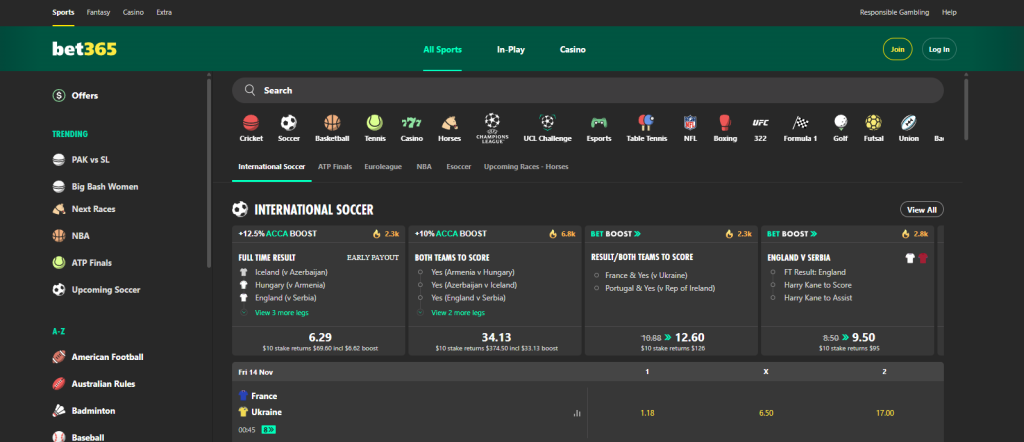
Task: Select the Golf ball icon
Action: pyautogui.click(x=840, y=122)
